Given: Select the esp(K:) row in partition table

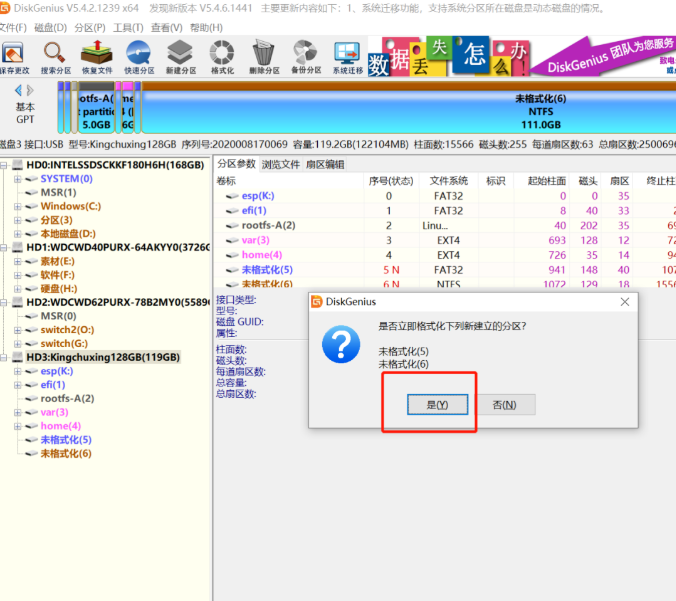Looking at the screenshot, I should click(444, 196).
